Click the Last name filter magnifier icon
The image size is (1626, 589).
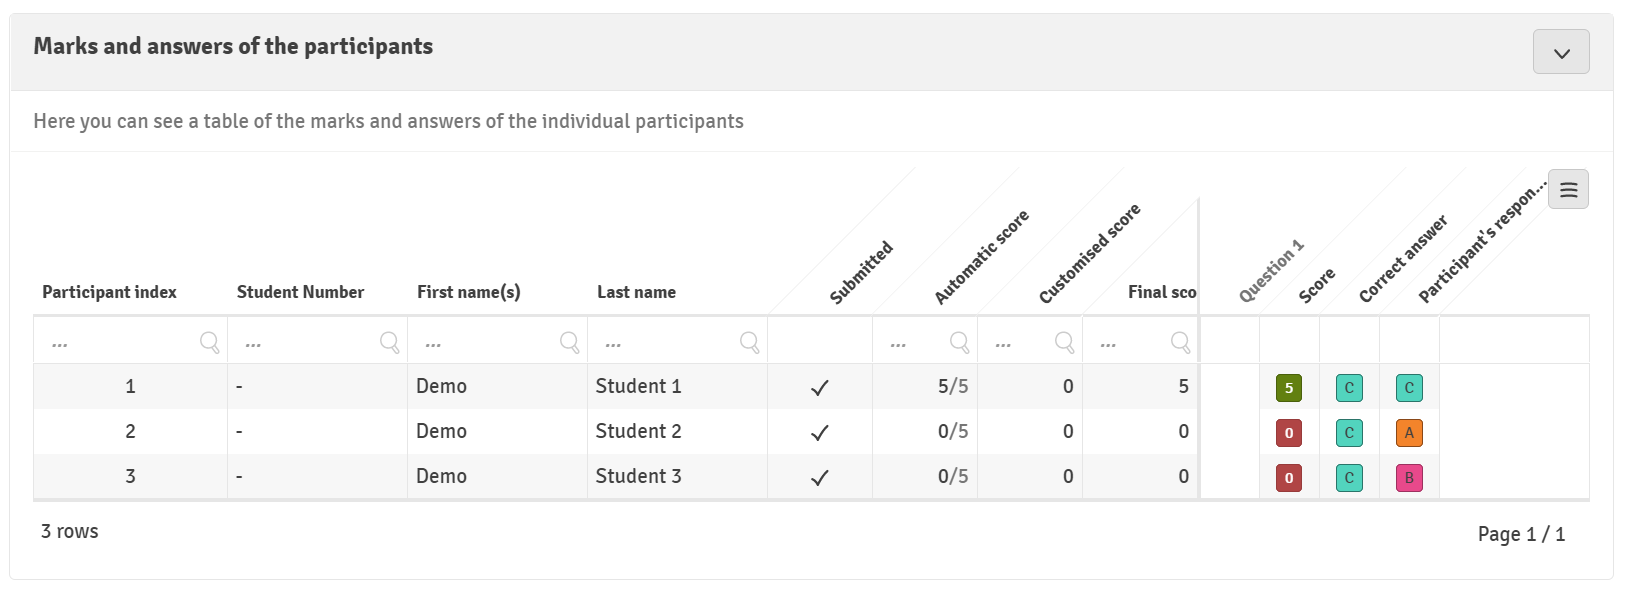[x=749, y=342]
